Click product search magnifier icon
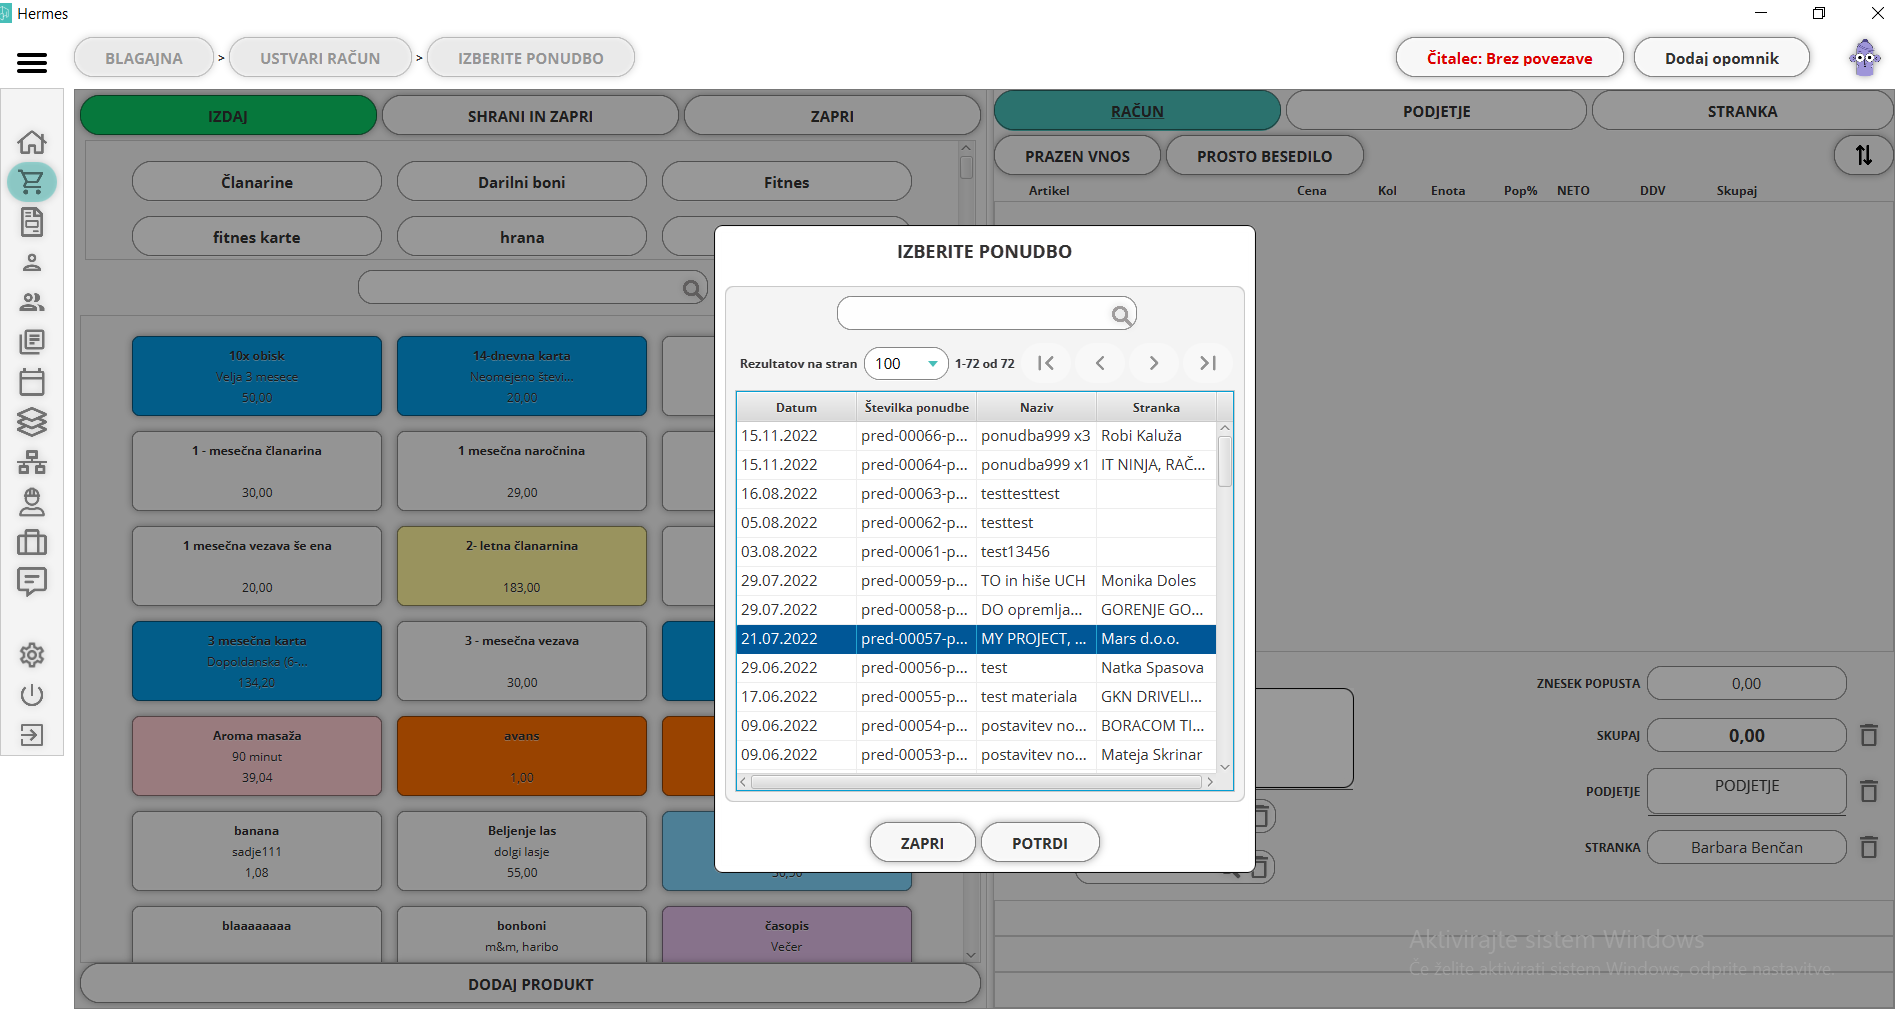 pos(691,289)
